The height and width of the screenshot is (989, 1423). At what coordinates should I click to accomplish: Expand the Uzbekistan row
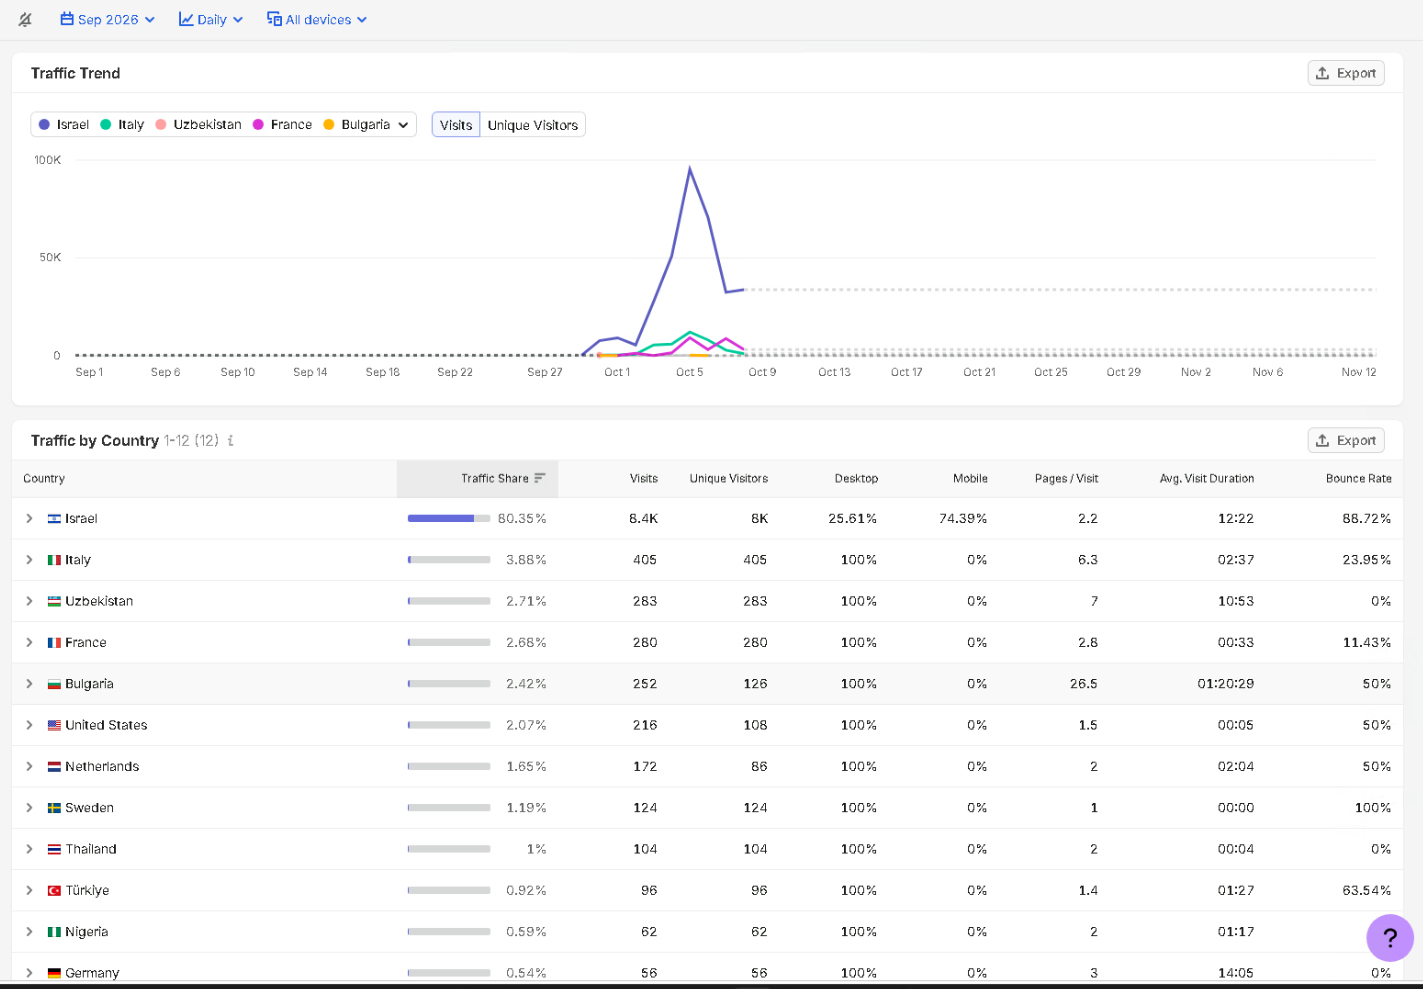29,601
